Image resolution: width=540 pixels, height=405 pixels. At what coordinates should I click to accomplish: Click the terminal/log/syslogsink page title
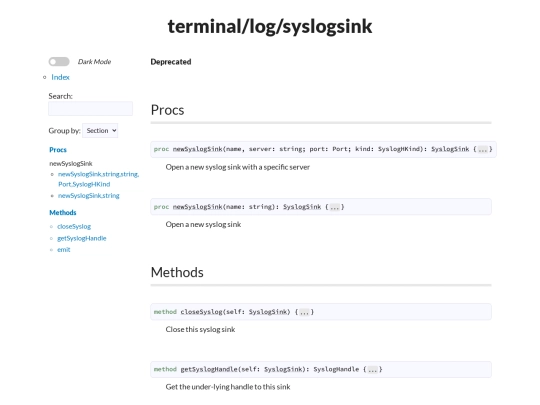270,26
